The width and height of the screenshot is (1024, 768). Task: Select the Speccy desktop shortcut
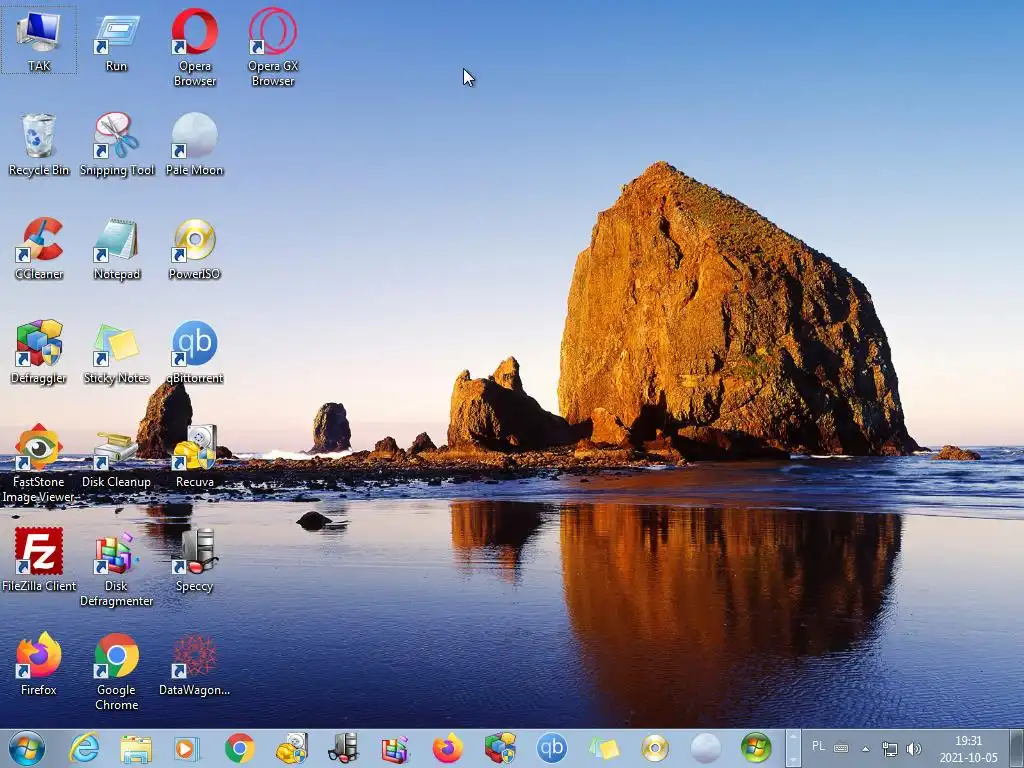point(195,560)
